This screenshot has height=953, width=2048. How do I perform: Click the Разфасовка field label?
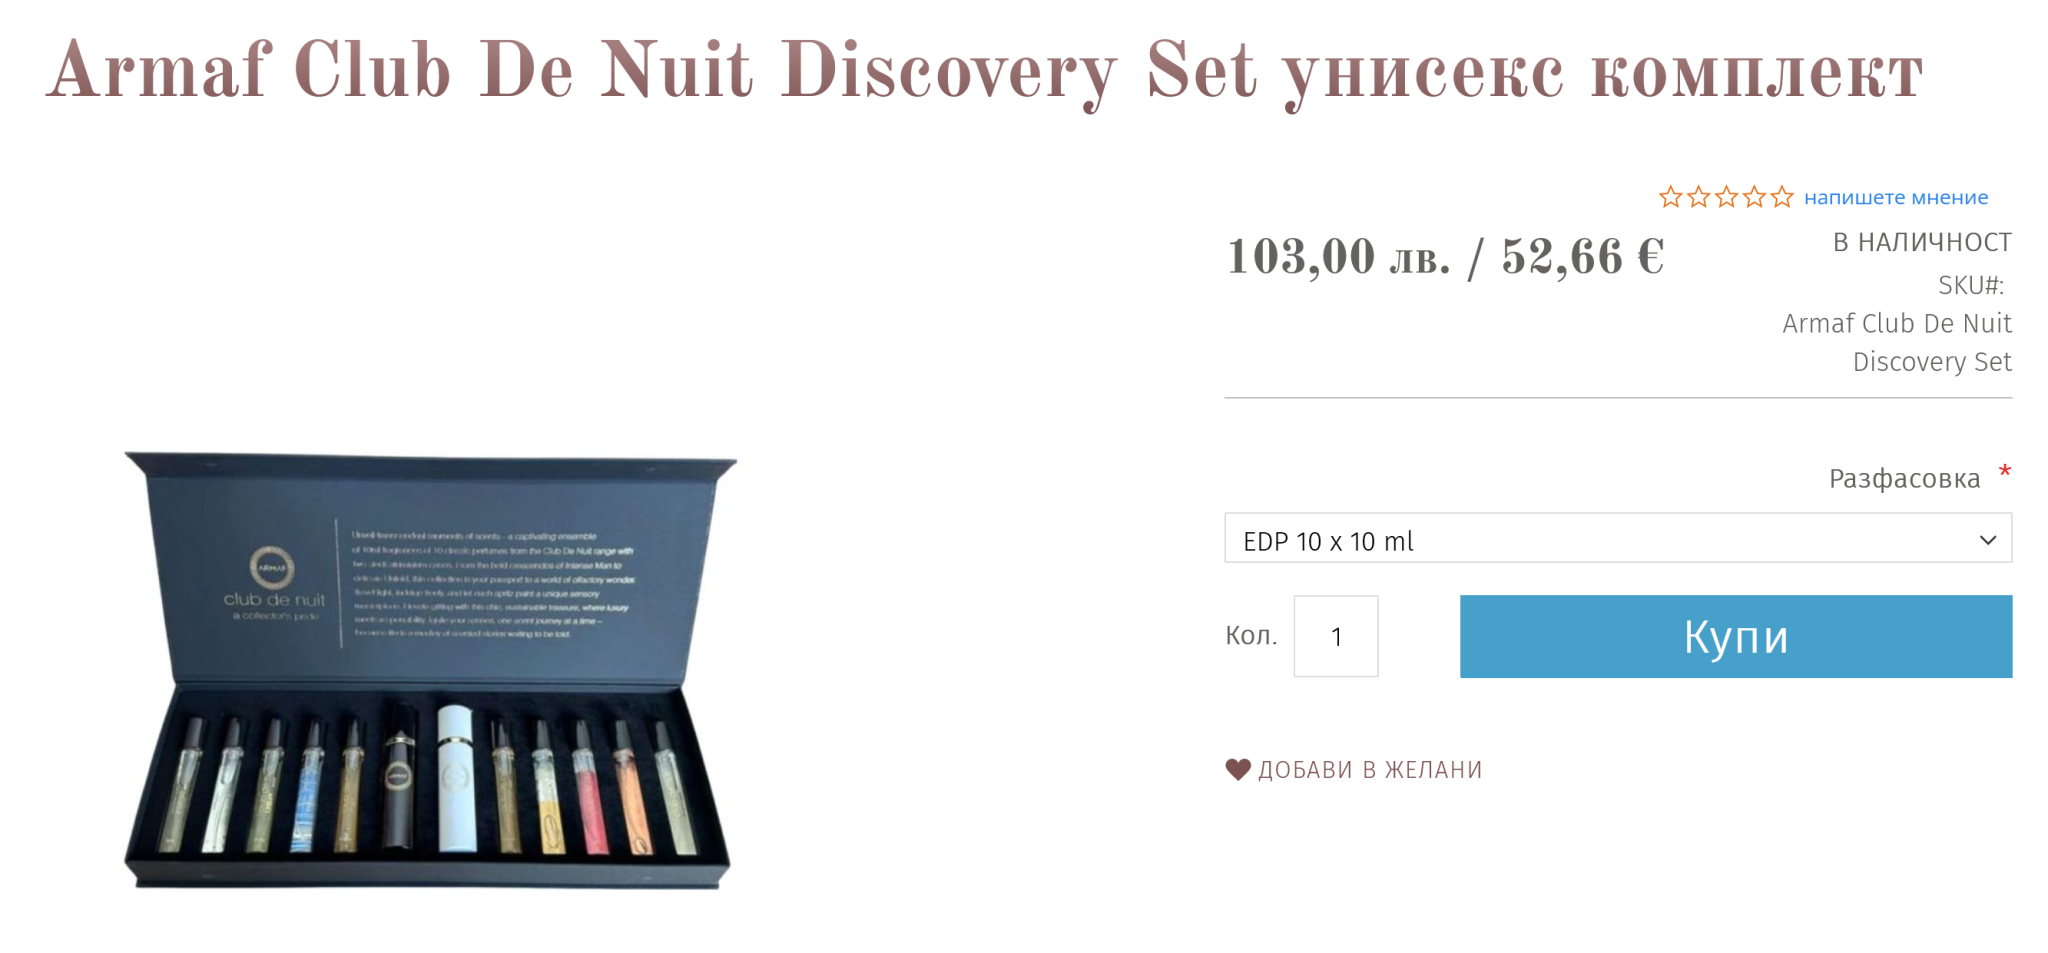[1904, 478]
